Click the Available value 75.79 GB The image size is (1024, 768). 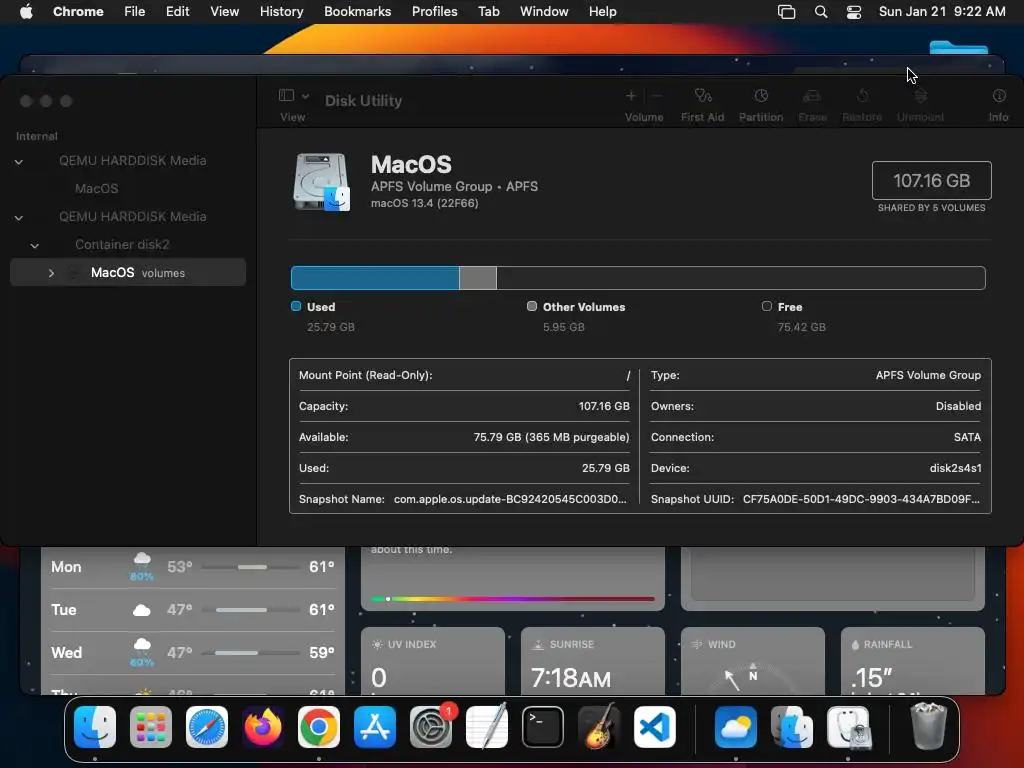[x=551, y=437]
